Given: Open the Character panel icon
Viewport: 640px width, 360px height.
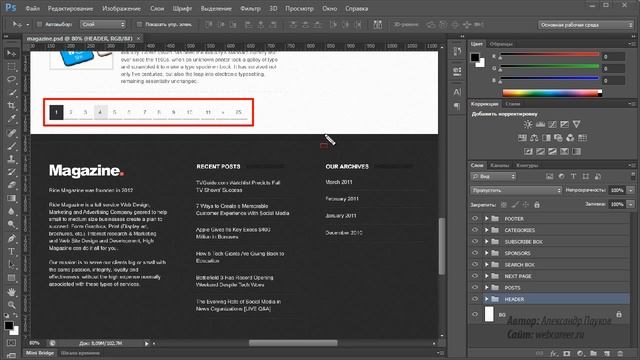Looking at the screenshot, I should coord(457,92).
